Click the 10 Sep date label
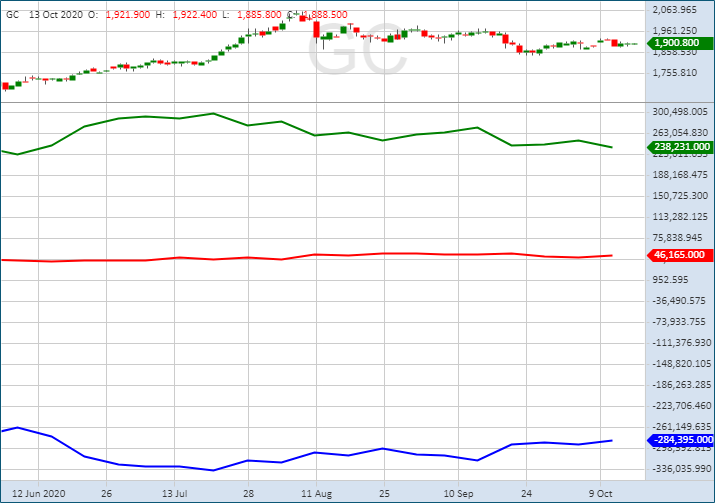Image resolution: width=715 pixels, height=503 pixels. [458, 493]
